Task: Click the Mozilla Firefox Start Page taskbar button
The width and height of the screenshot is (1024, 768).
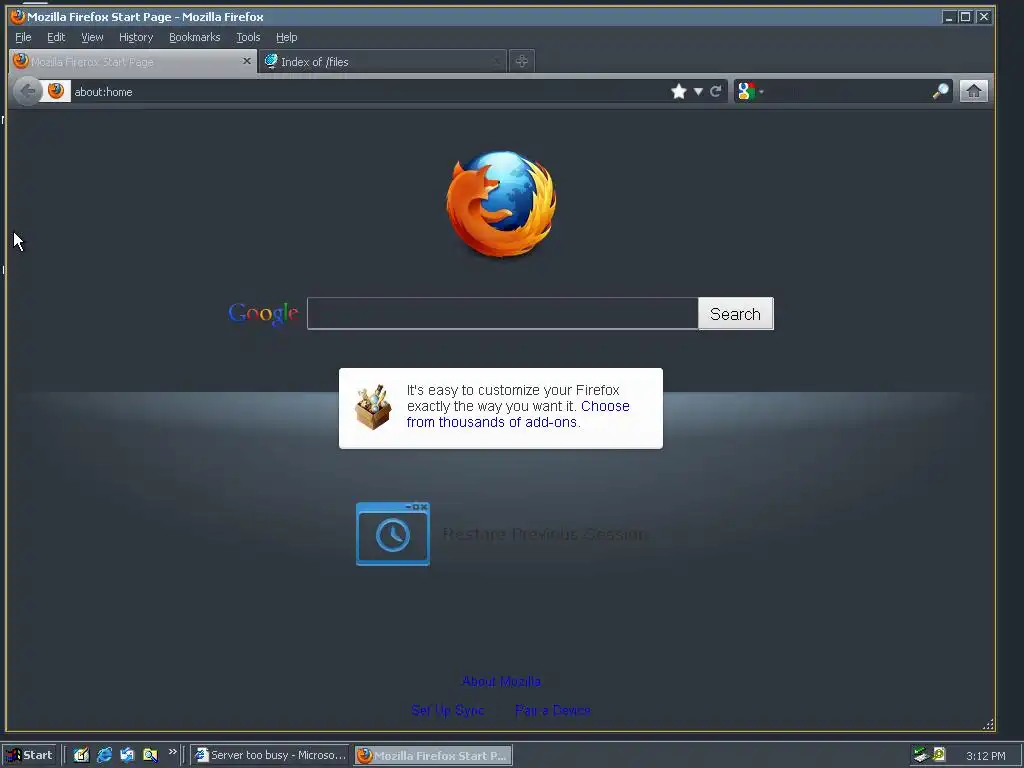Action: [434, 755]
